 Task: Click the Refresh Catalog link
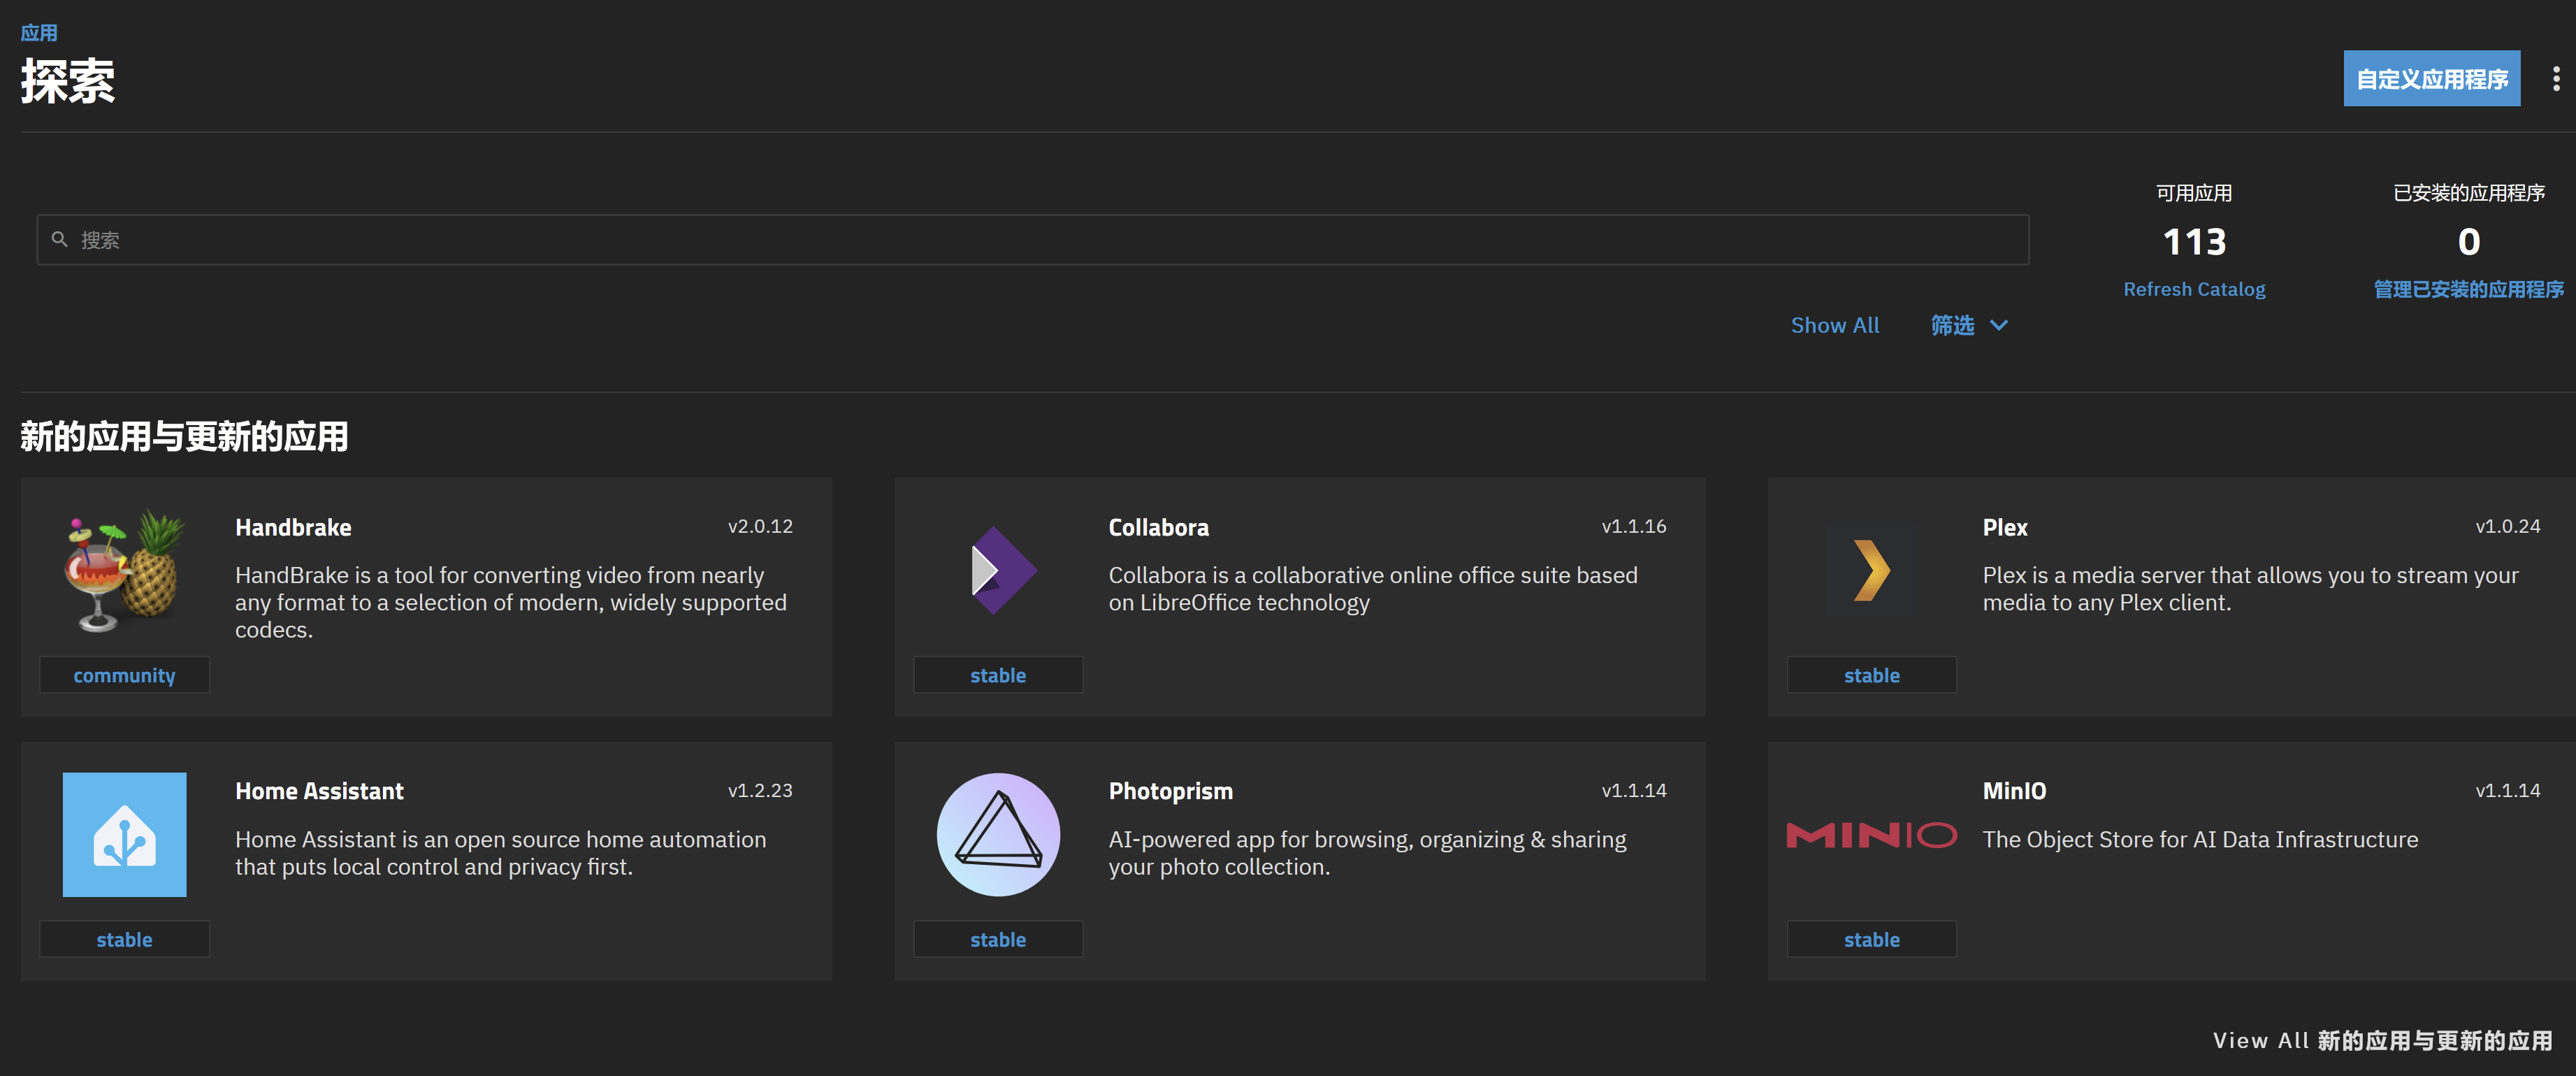2194,289
